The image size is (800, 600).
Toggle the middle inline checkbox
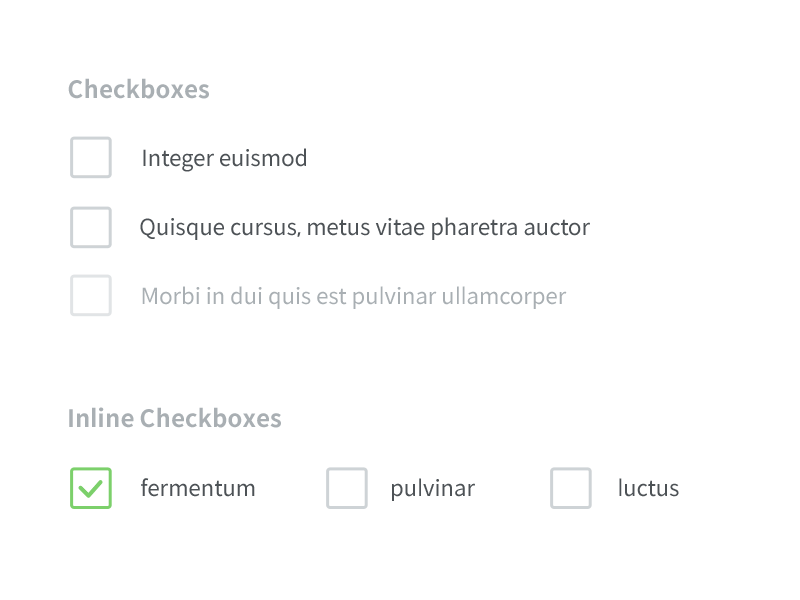coord(346,488)
